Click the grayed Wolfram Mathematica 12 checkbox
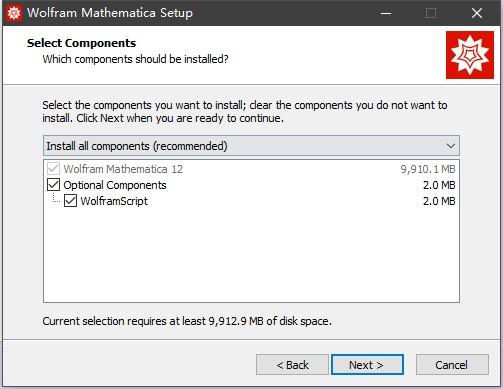The width and height of the screenshot is (503, 389). pyautogui.click(x=54, y=169)
